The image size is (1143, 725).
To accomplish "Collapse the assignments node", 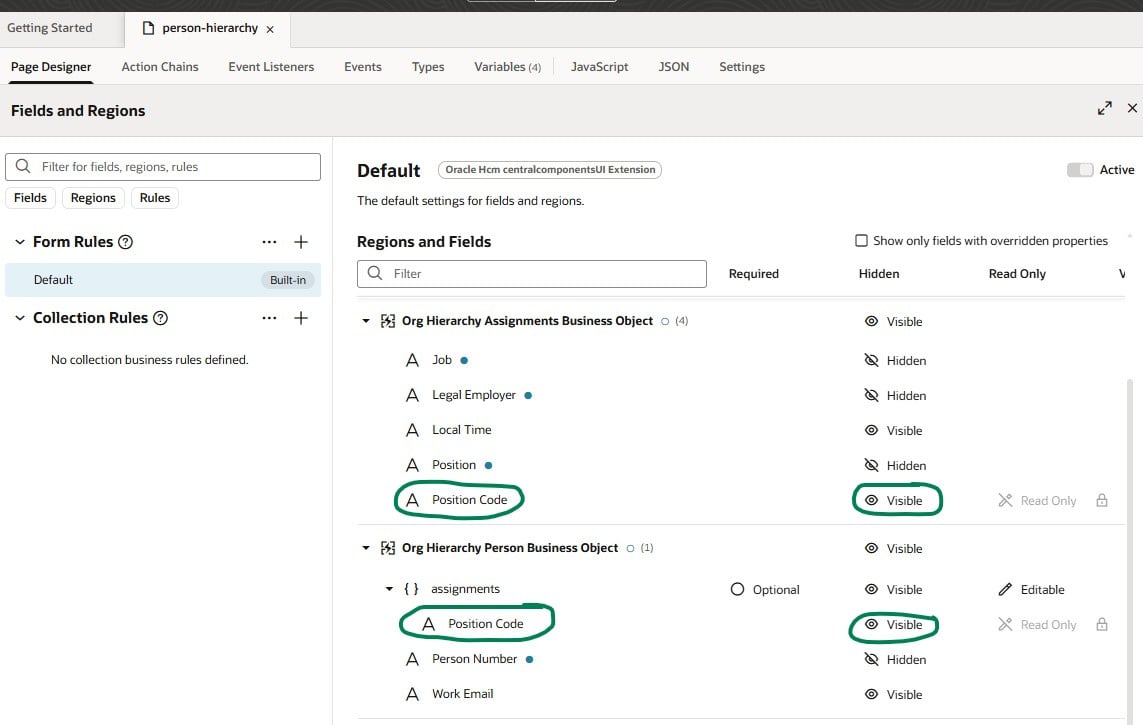I will (x=389, y=589).
